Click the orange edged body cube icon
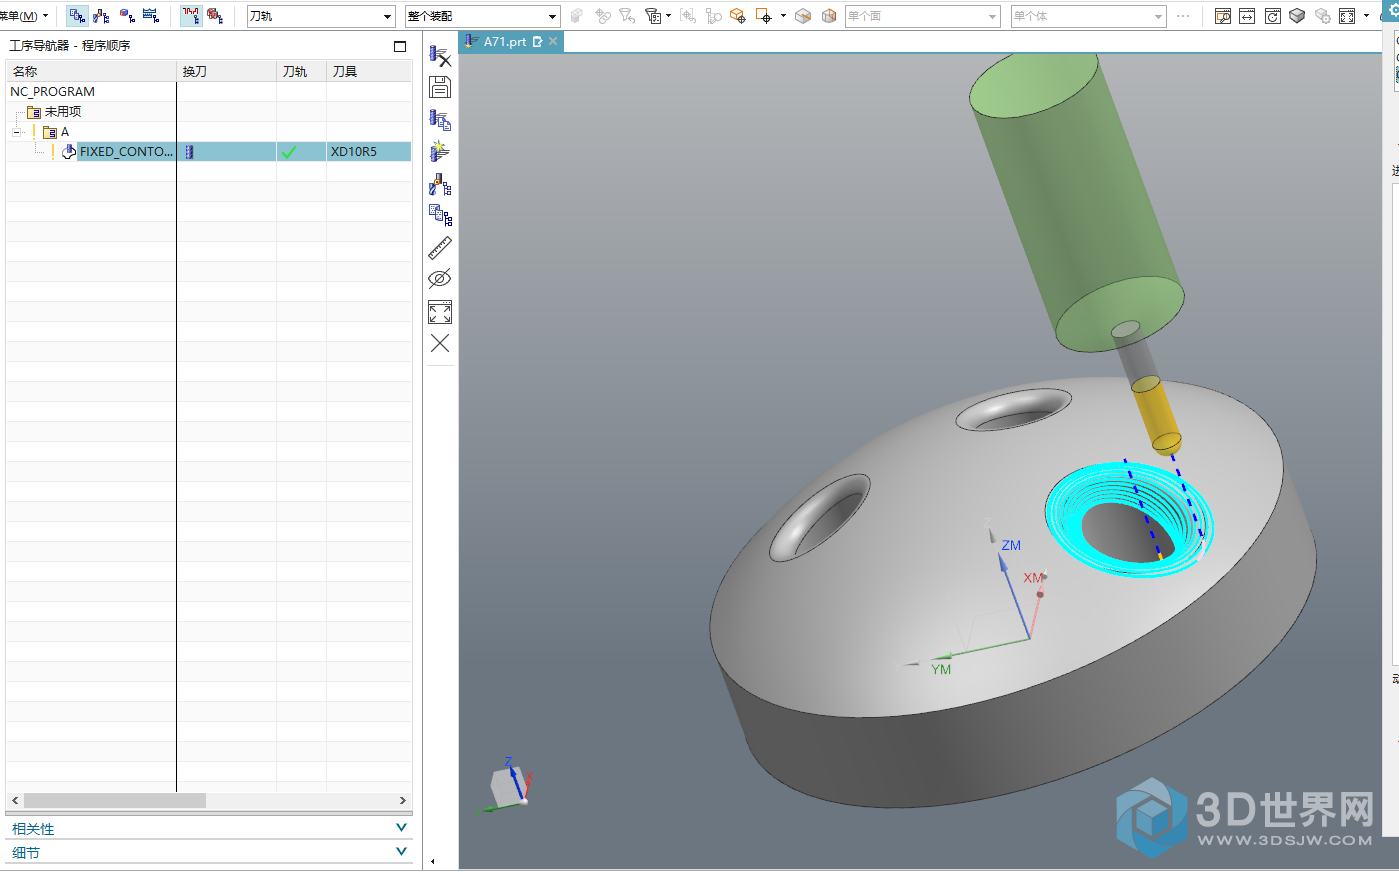Screen dimensions: 1399x872 click(829, 16)
